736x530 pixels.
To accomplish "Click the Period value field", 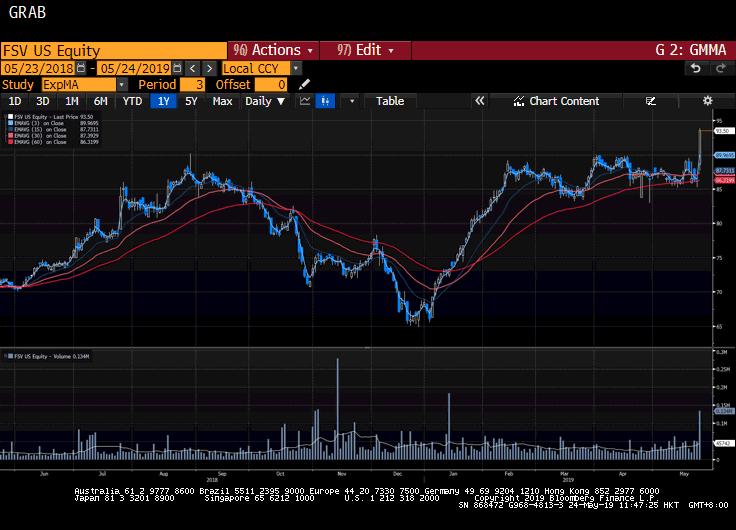I will tap(192, 84).
